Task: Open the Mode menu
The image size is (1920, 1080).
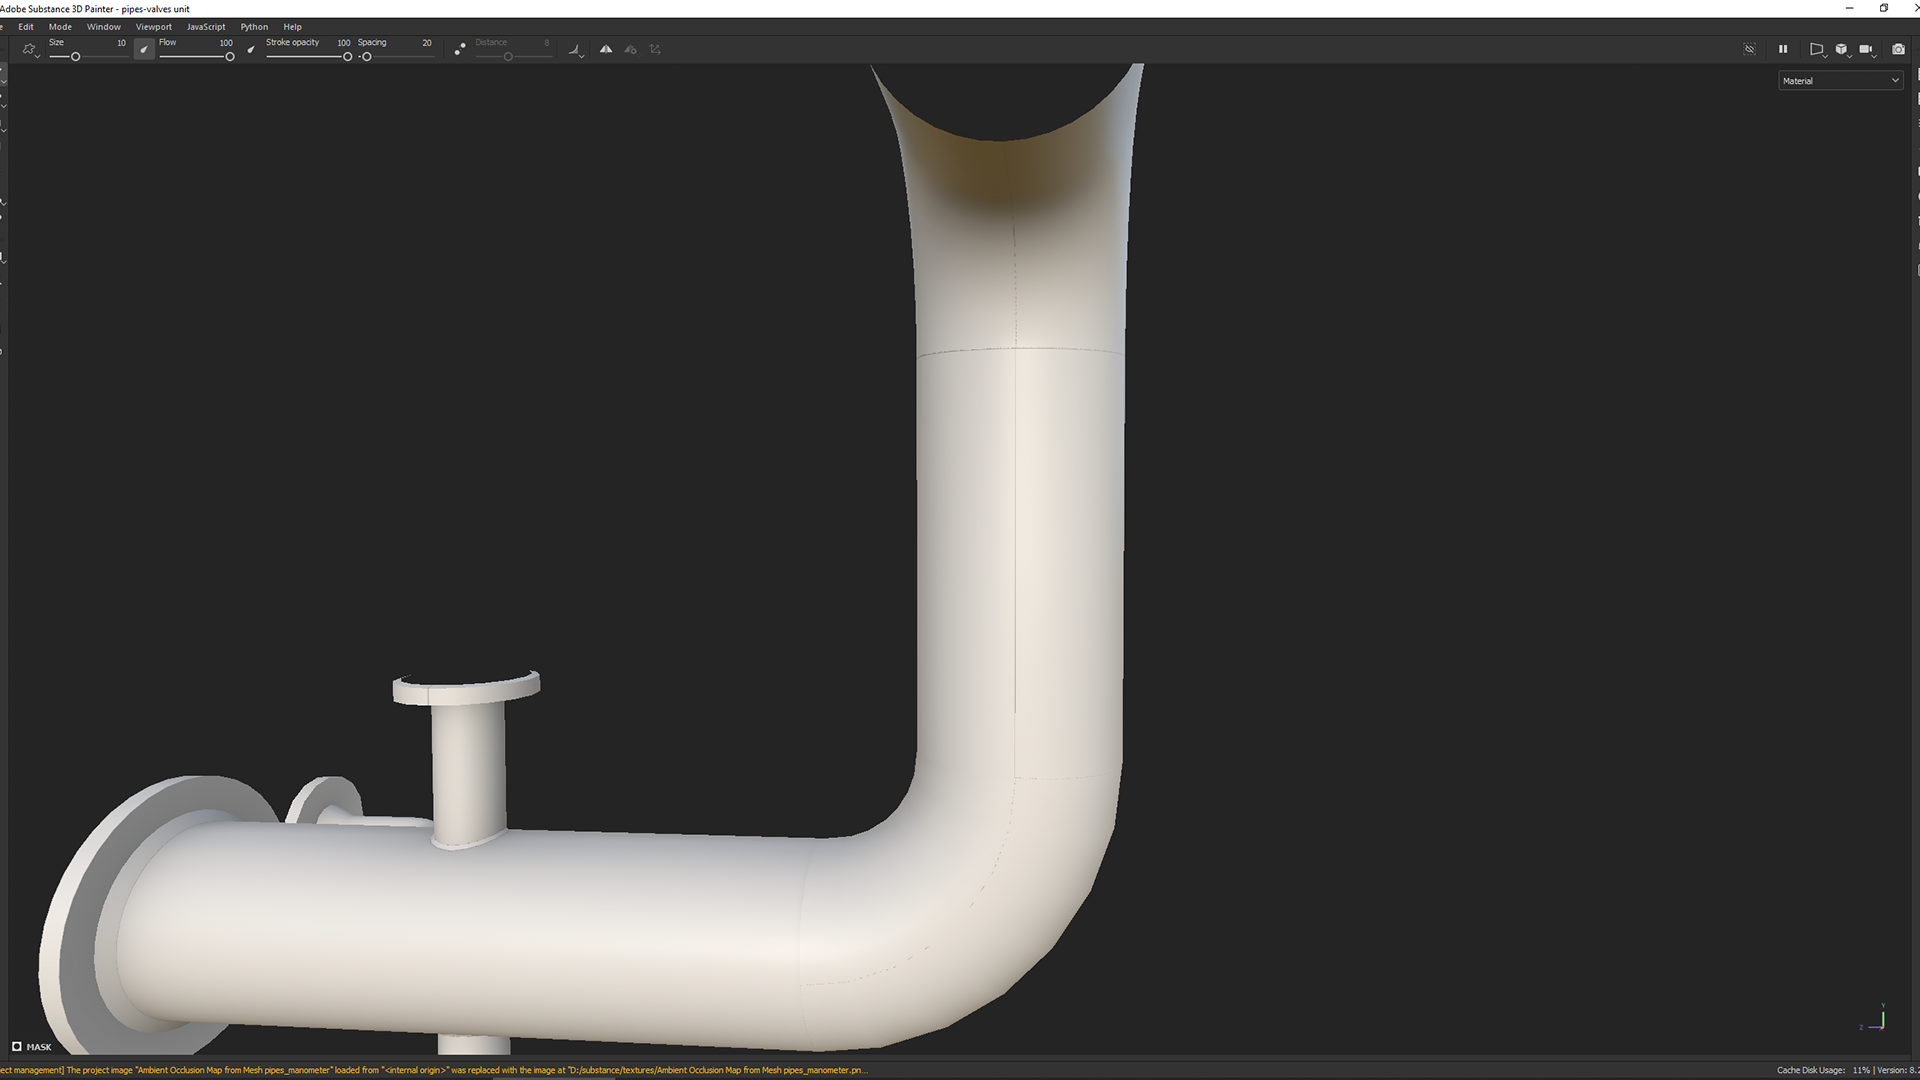Action: 60,27
